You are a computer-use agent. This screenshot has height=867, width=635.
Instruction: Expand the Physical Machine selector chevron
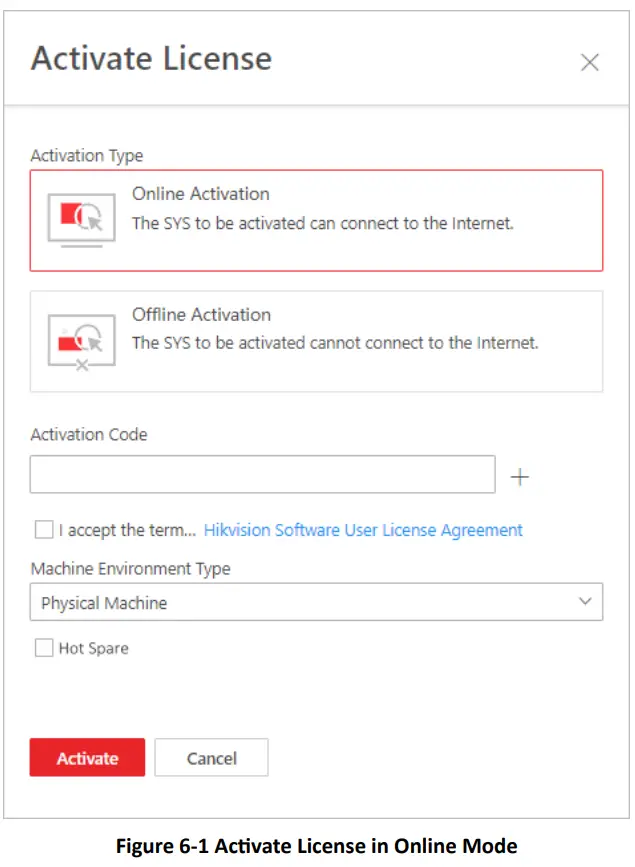[x=583, y=601]
